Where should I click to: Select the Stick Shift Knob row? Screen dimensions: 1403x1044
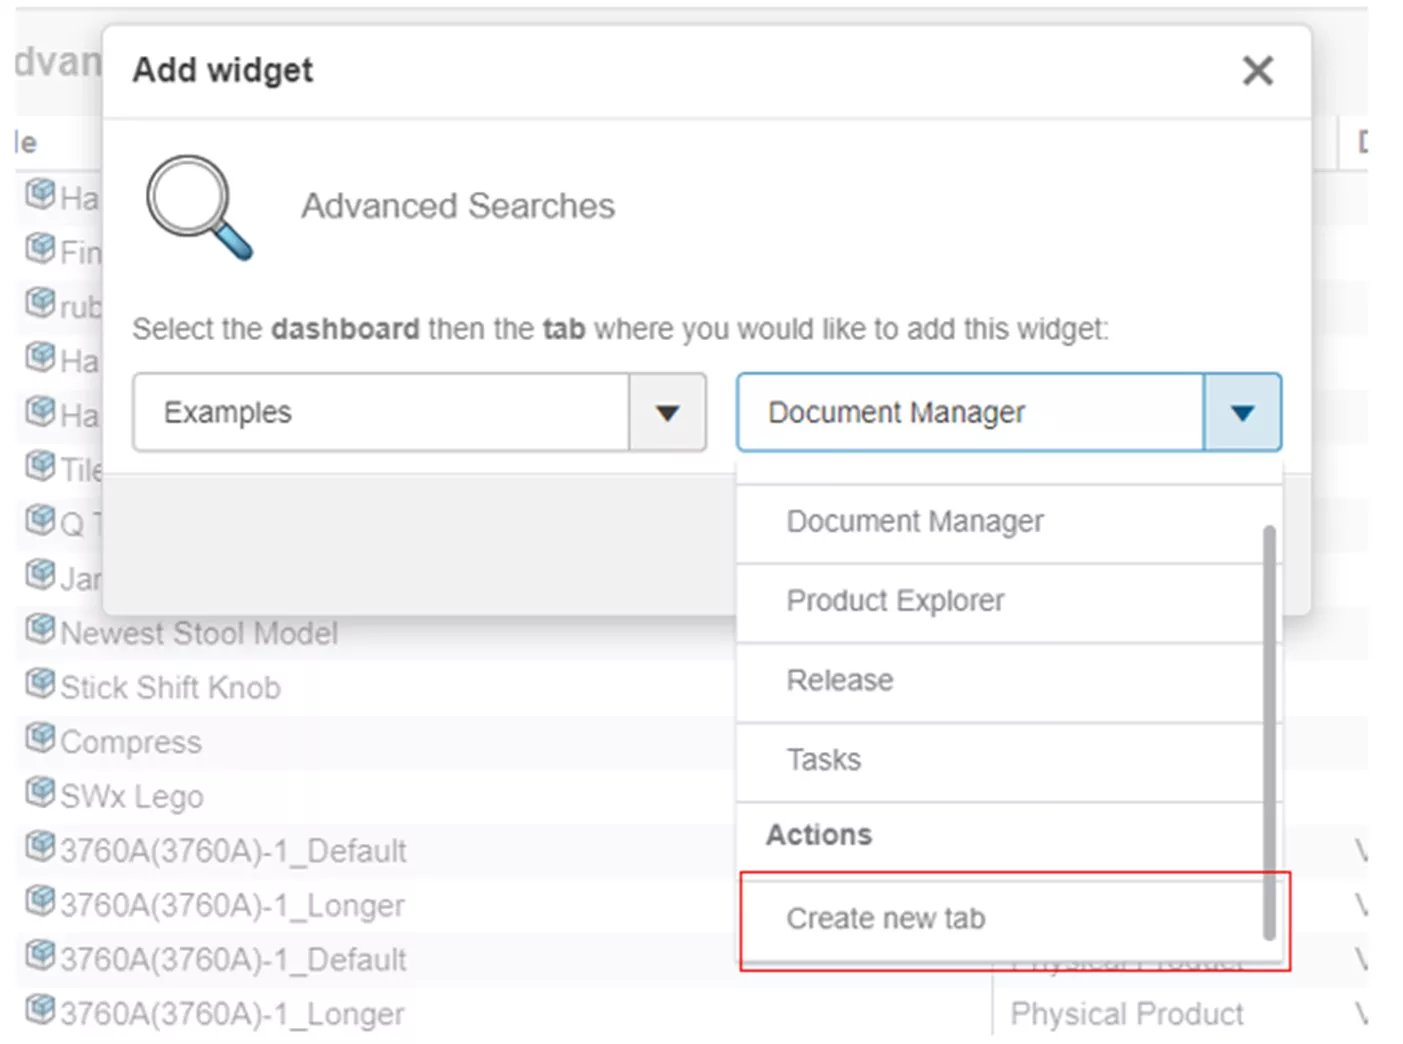pos(376,688)
